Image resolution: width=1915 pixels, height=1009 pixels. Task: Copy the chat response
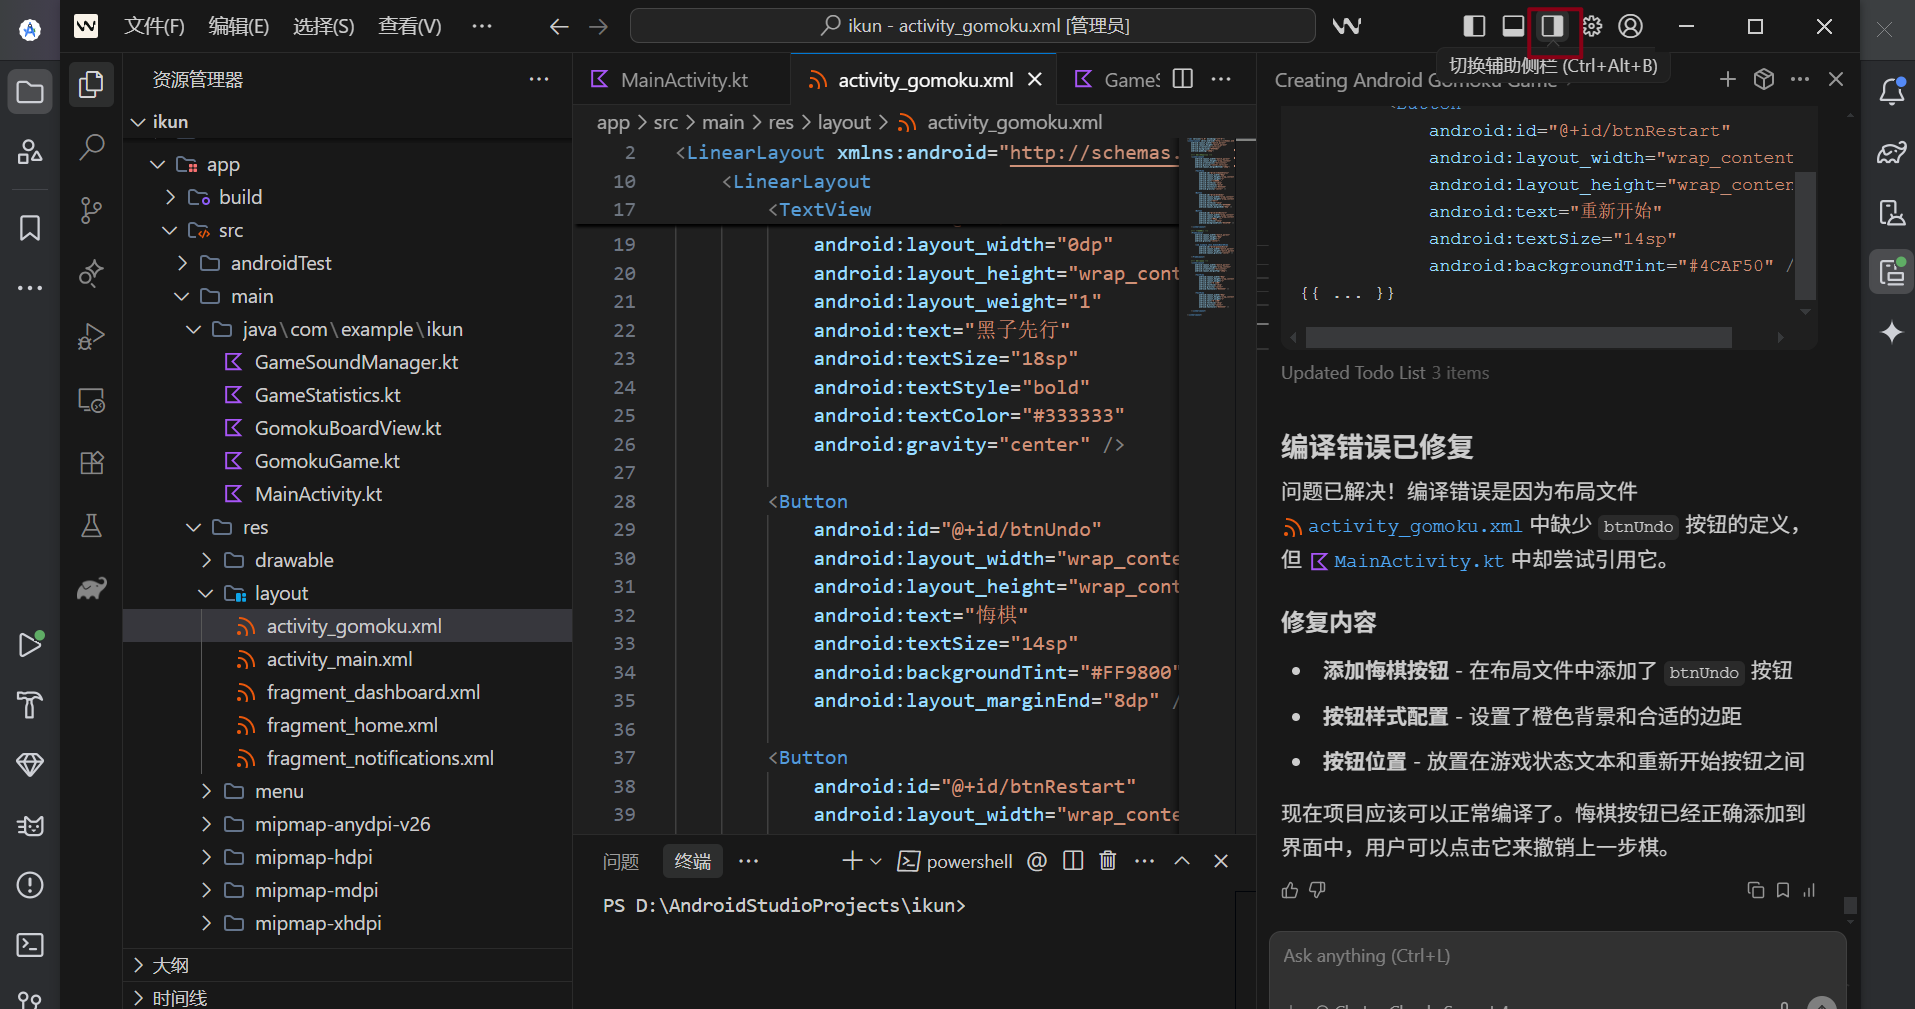[x=1755, y=890]
